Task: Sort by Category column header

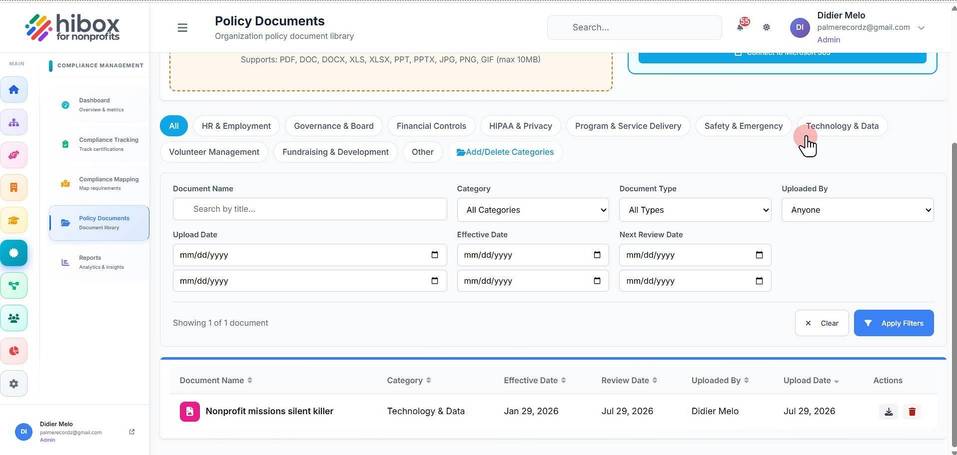Action: [x=408, y=380]
